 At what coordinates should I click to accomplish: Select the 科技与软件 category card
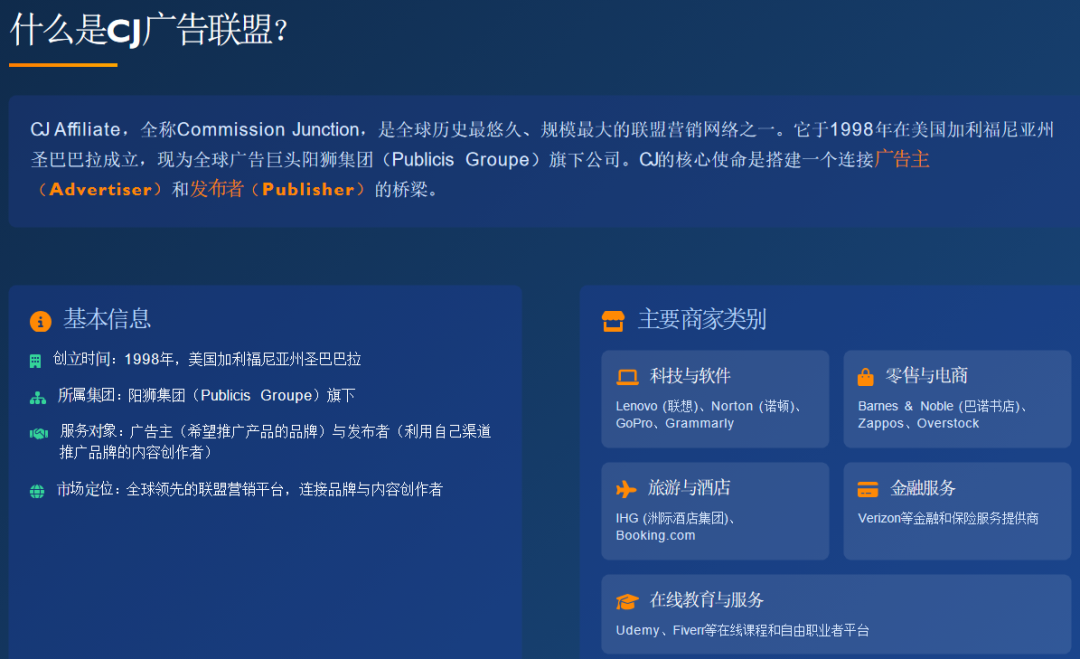(715, 399)
